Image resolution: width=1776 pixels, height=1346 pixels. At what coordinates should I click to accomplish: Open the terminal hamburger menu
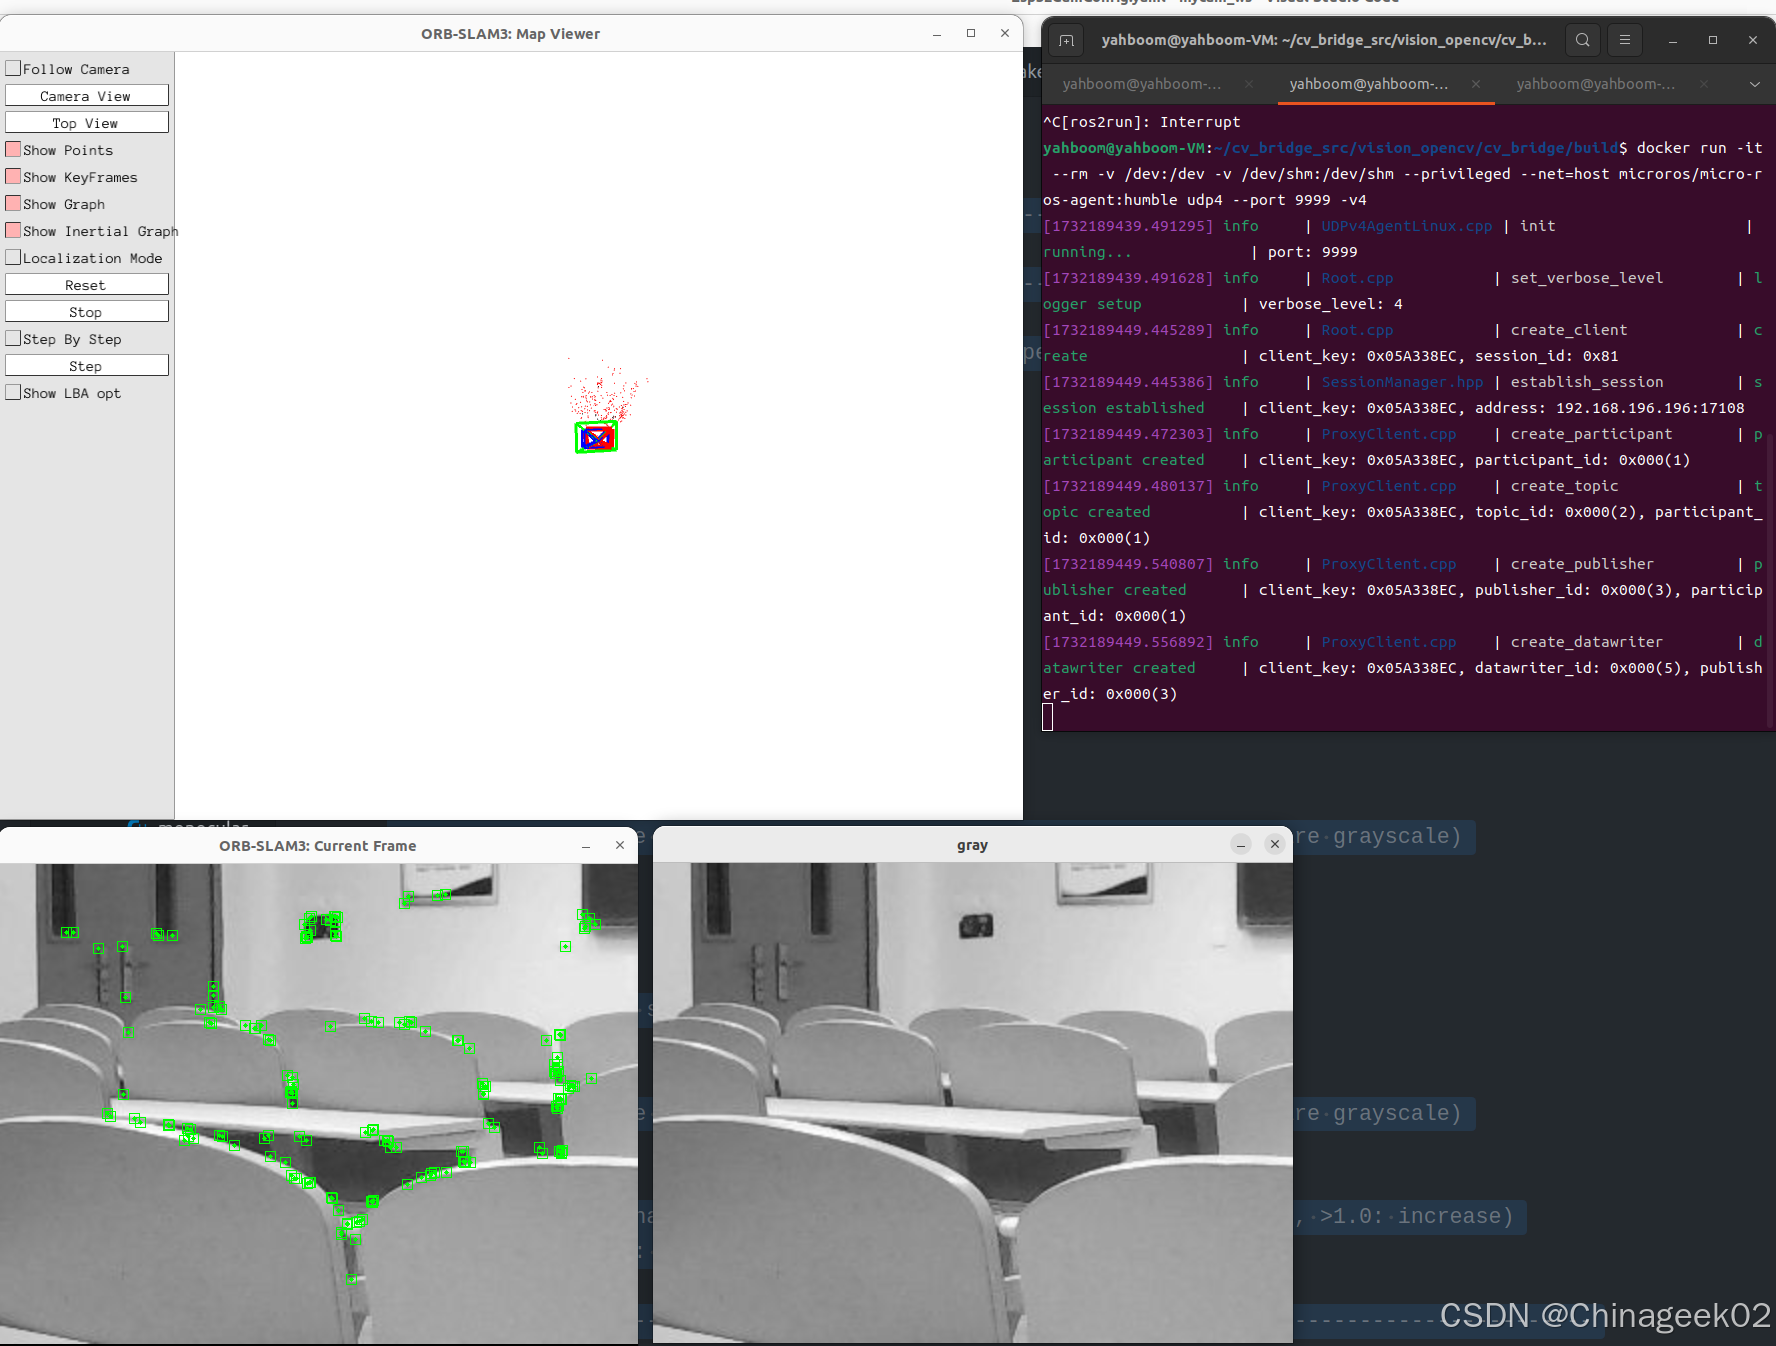click(x=1624, y=40)
